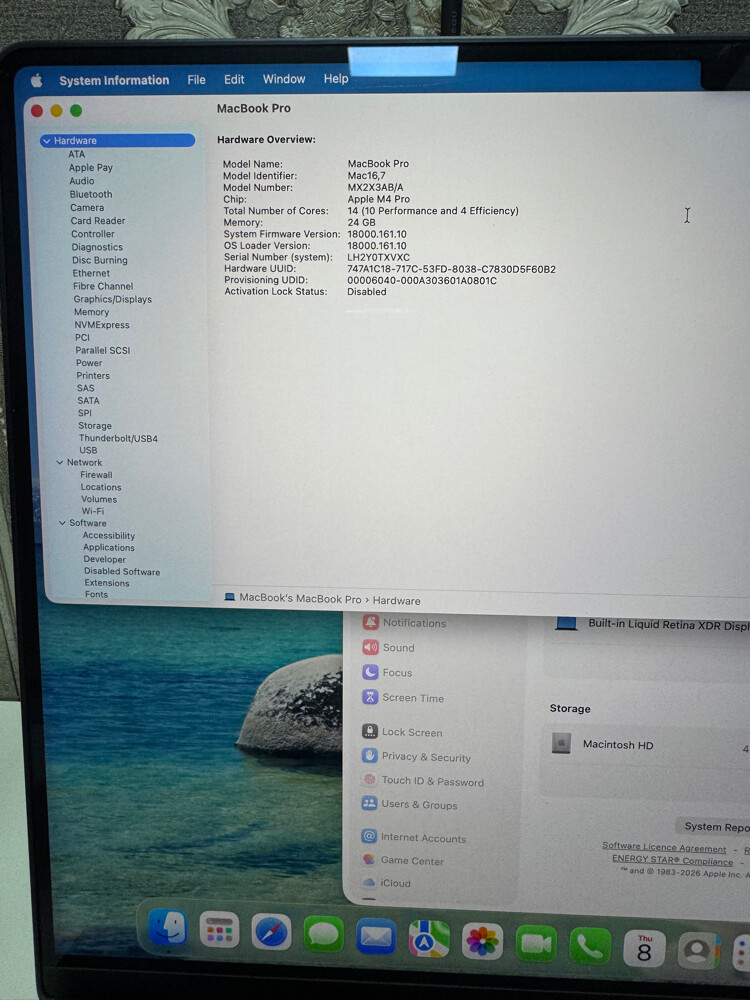
Task: Open Notifications in System Settings
Action: click(404, 622)
